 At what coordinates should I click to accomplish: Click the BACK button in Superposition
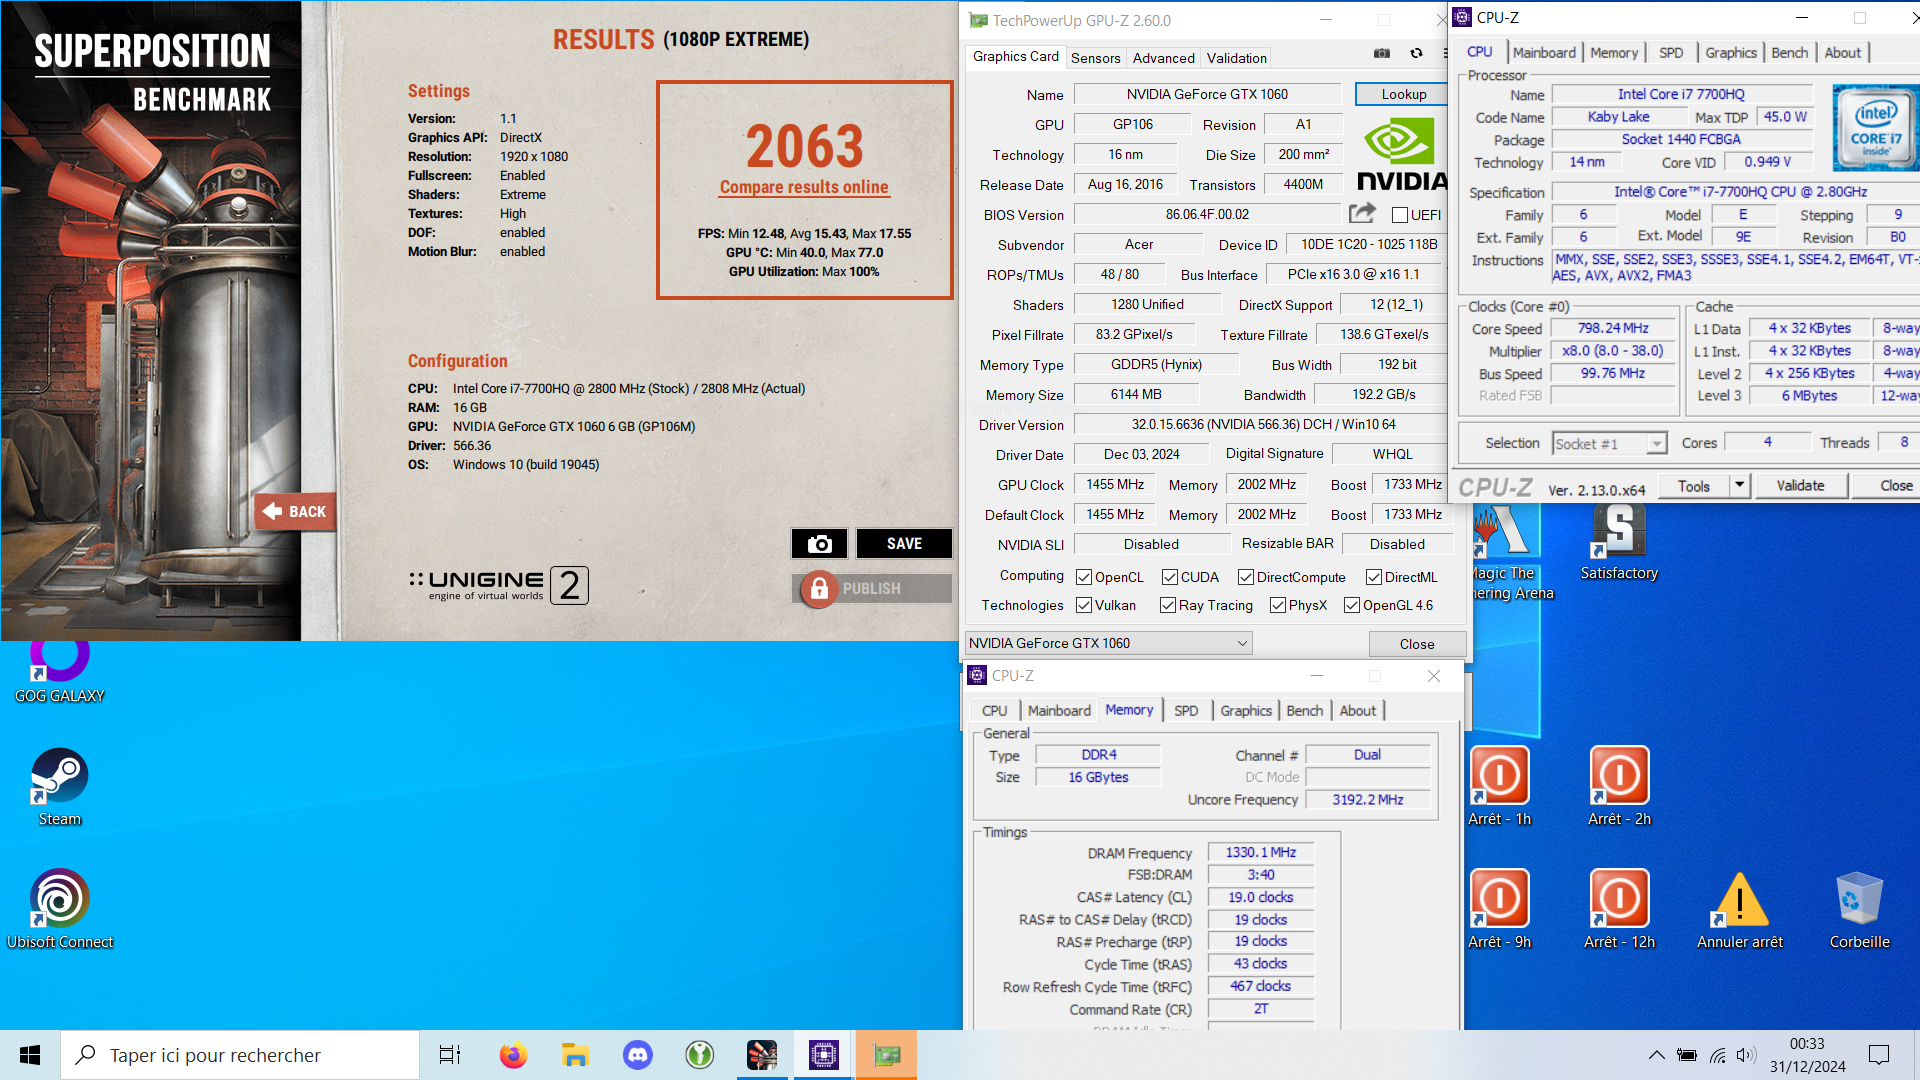click(294, 511)
